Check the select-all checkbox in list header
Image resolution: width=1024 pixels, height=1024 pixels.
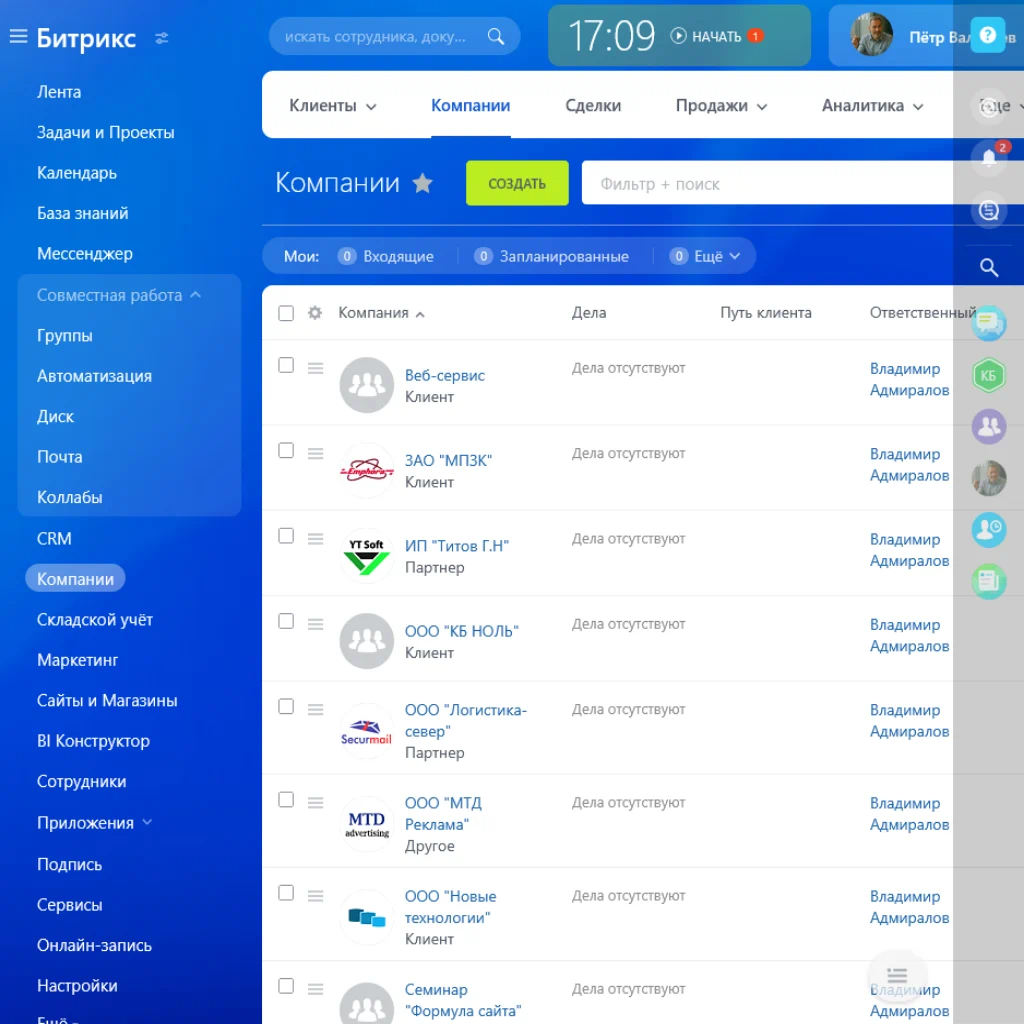pos(286,313)
